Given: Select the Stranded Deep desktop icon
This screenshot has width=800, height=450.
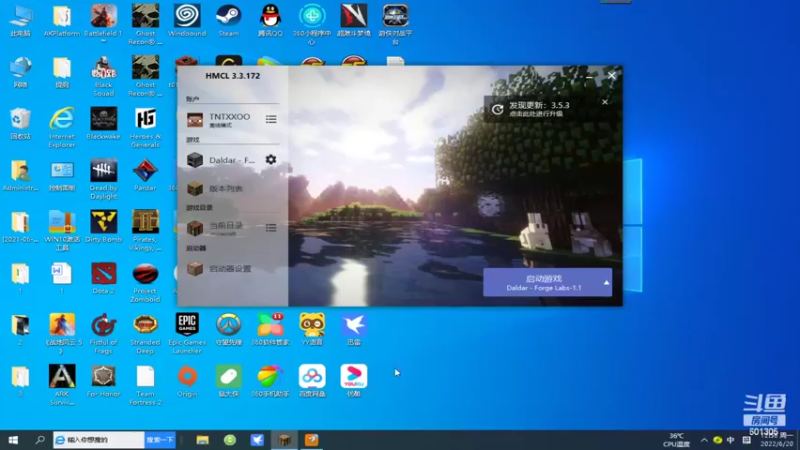Looking at the screenshot, I should [145, 334].
